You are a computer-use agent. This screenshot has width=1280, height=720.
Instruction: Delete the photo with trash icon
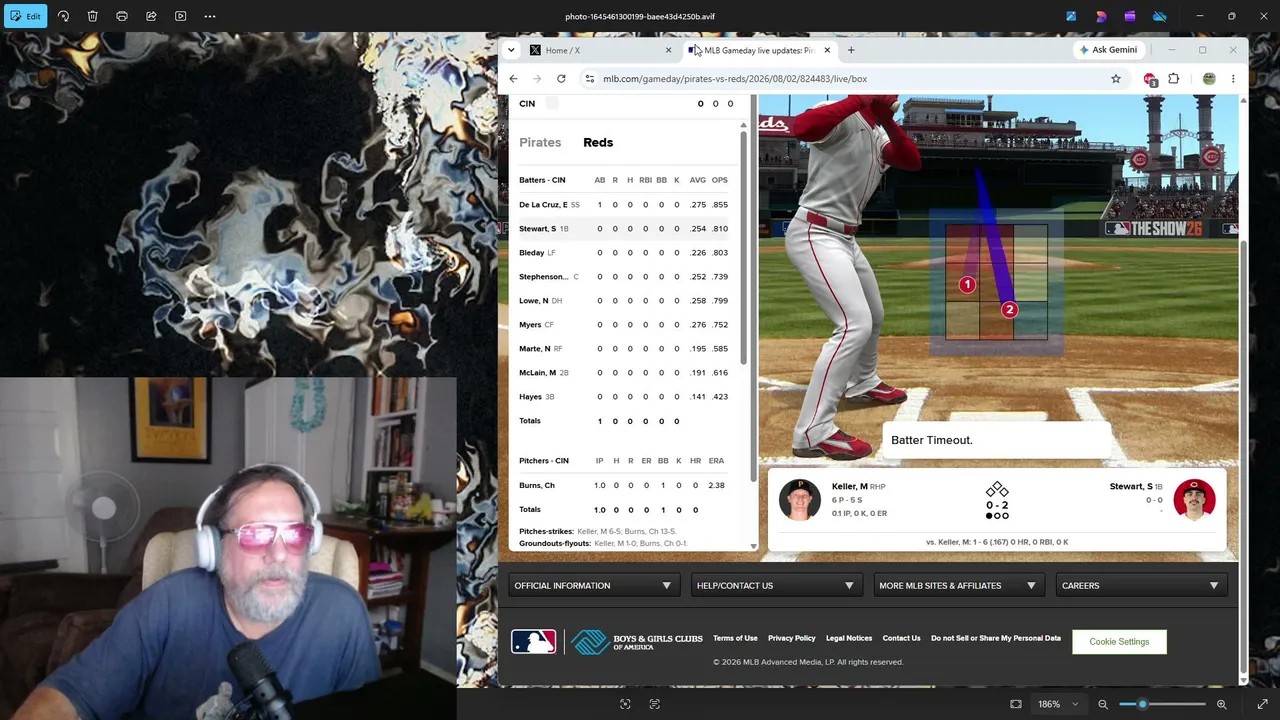(x=92, y=16)
